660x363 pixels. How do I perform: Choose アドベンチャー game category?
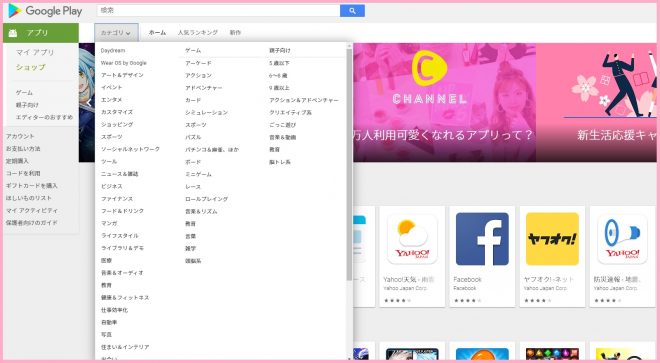tap(203, 88)
